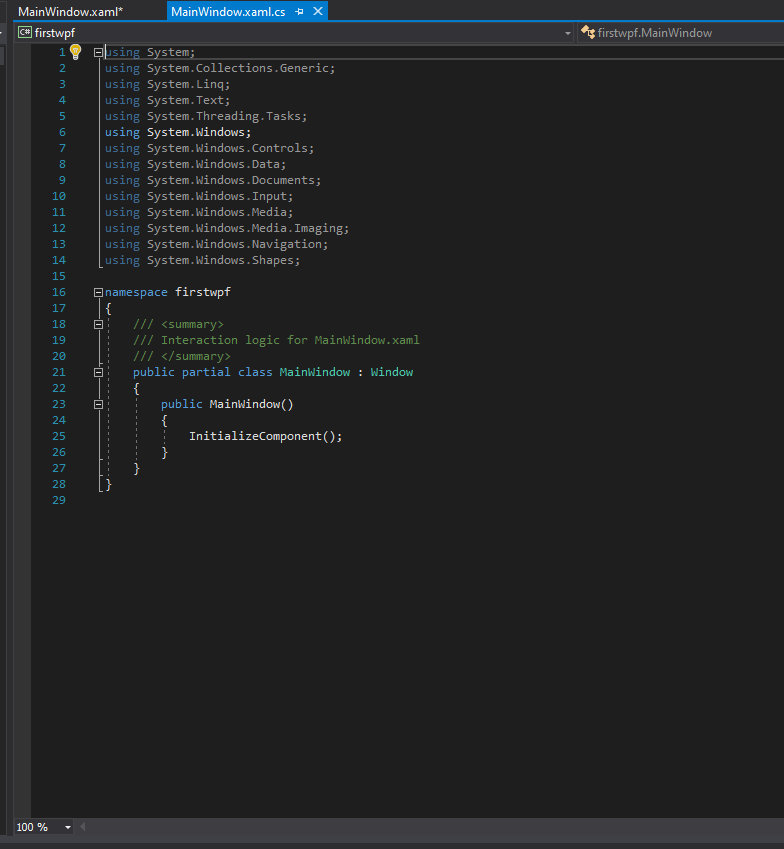Viewport: 784px width, 849px height.
Task: Click line number 29 in the margin
Action: 58,500
